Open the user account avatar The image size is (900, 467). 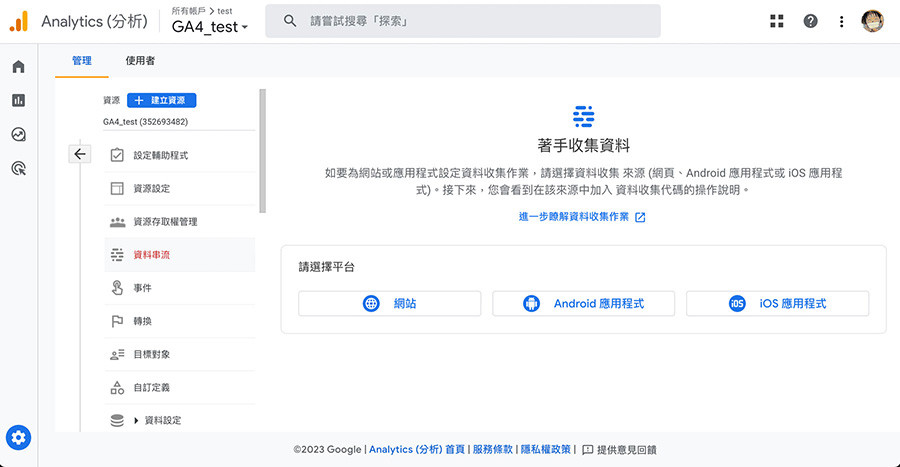pyautogui.click(x=872, y=21)
